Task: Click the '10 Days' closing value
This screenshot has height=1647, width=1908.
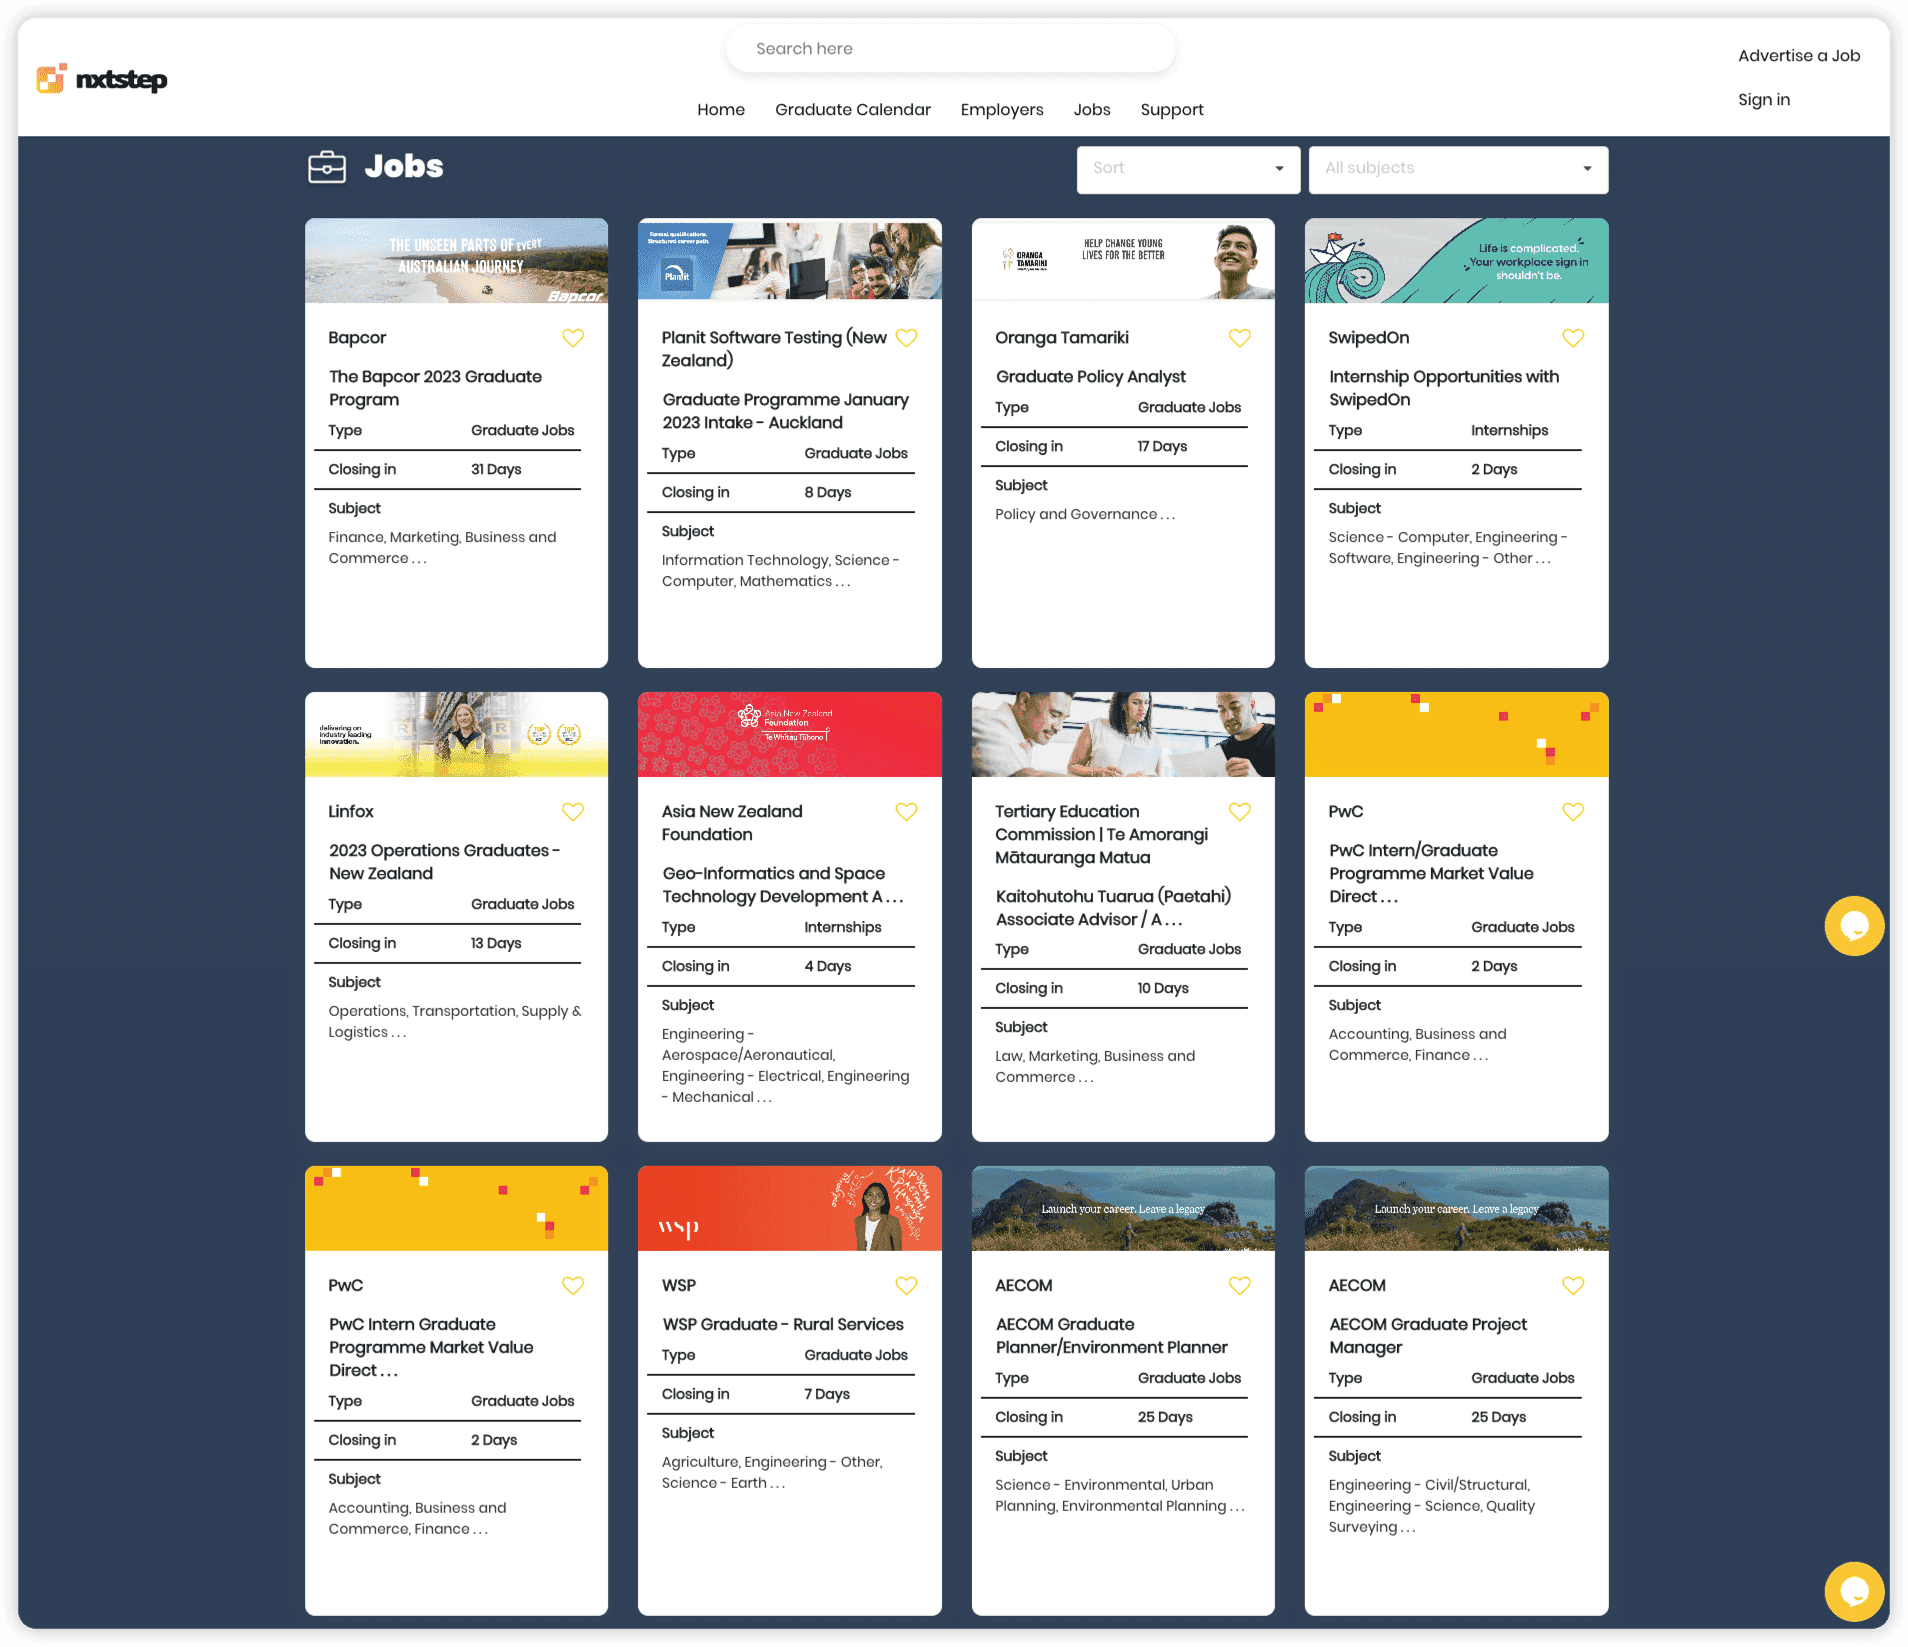Action: pos(1163,989)
